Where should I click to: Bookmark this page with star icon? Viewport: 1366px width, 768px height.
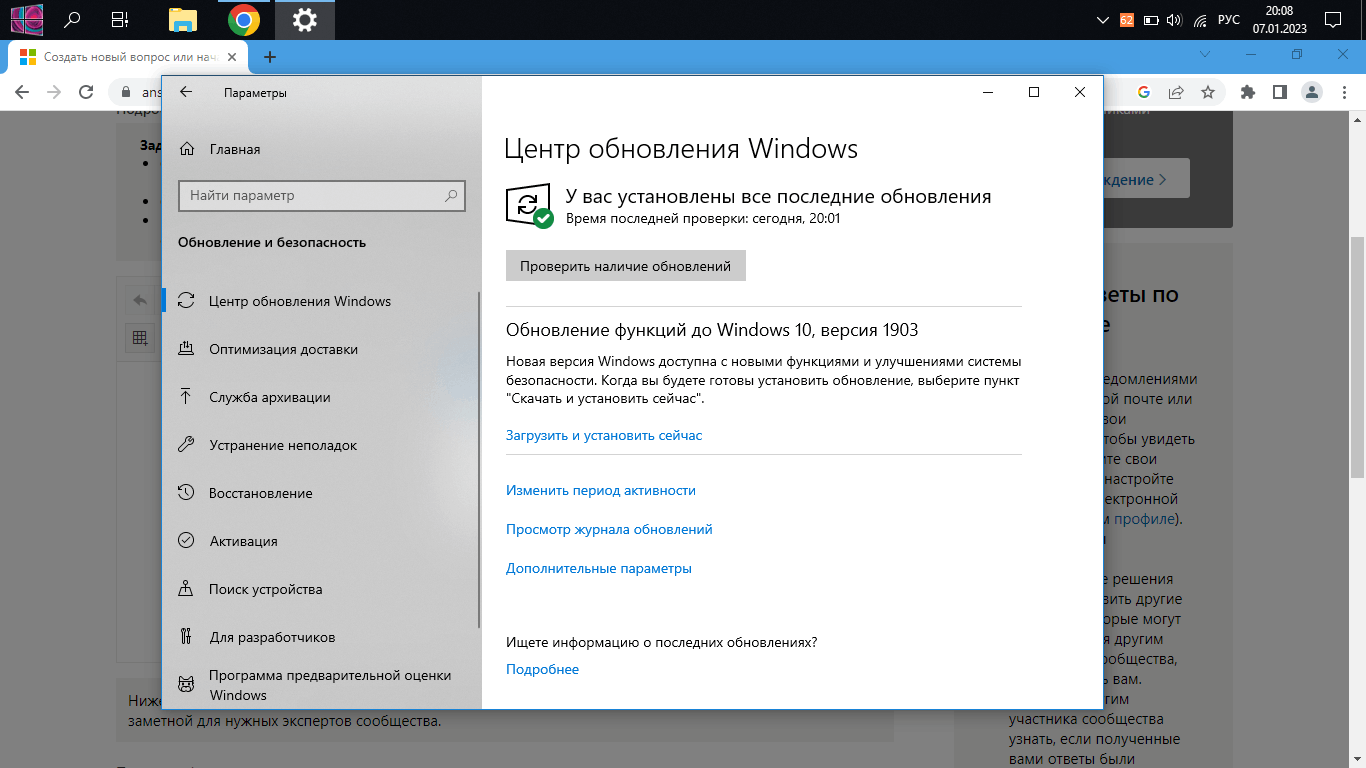1208,92
